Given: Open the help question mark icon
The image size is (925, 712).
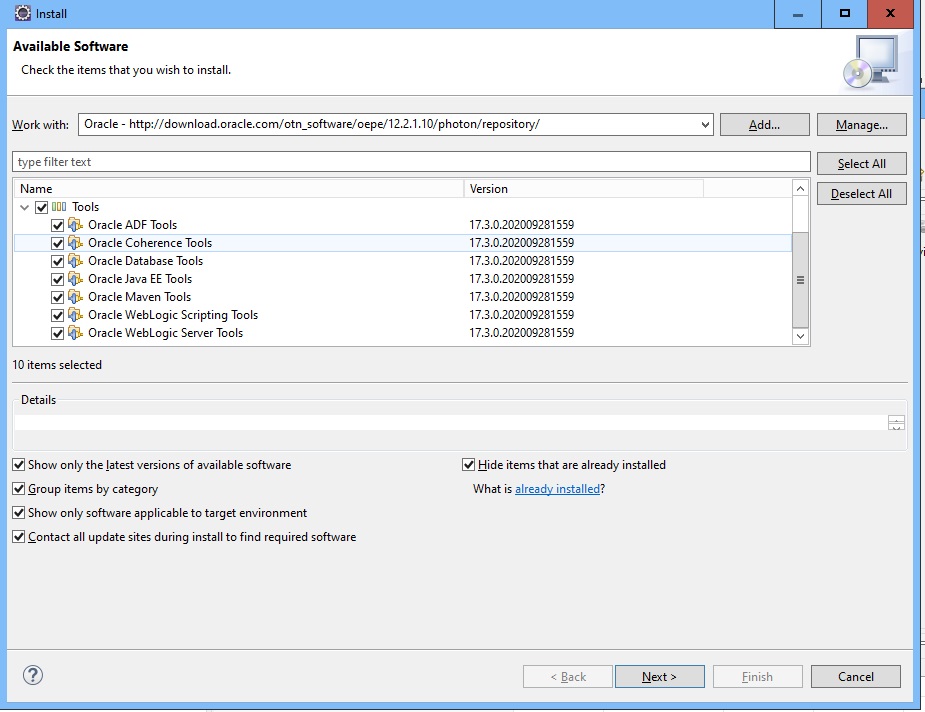Looking at the screenshot, I should (33, 675).
